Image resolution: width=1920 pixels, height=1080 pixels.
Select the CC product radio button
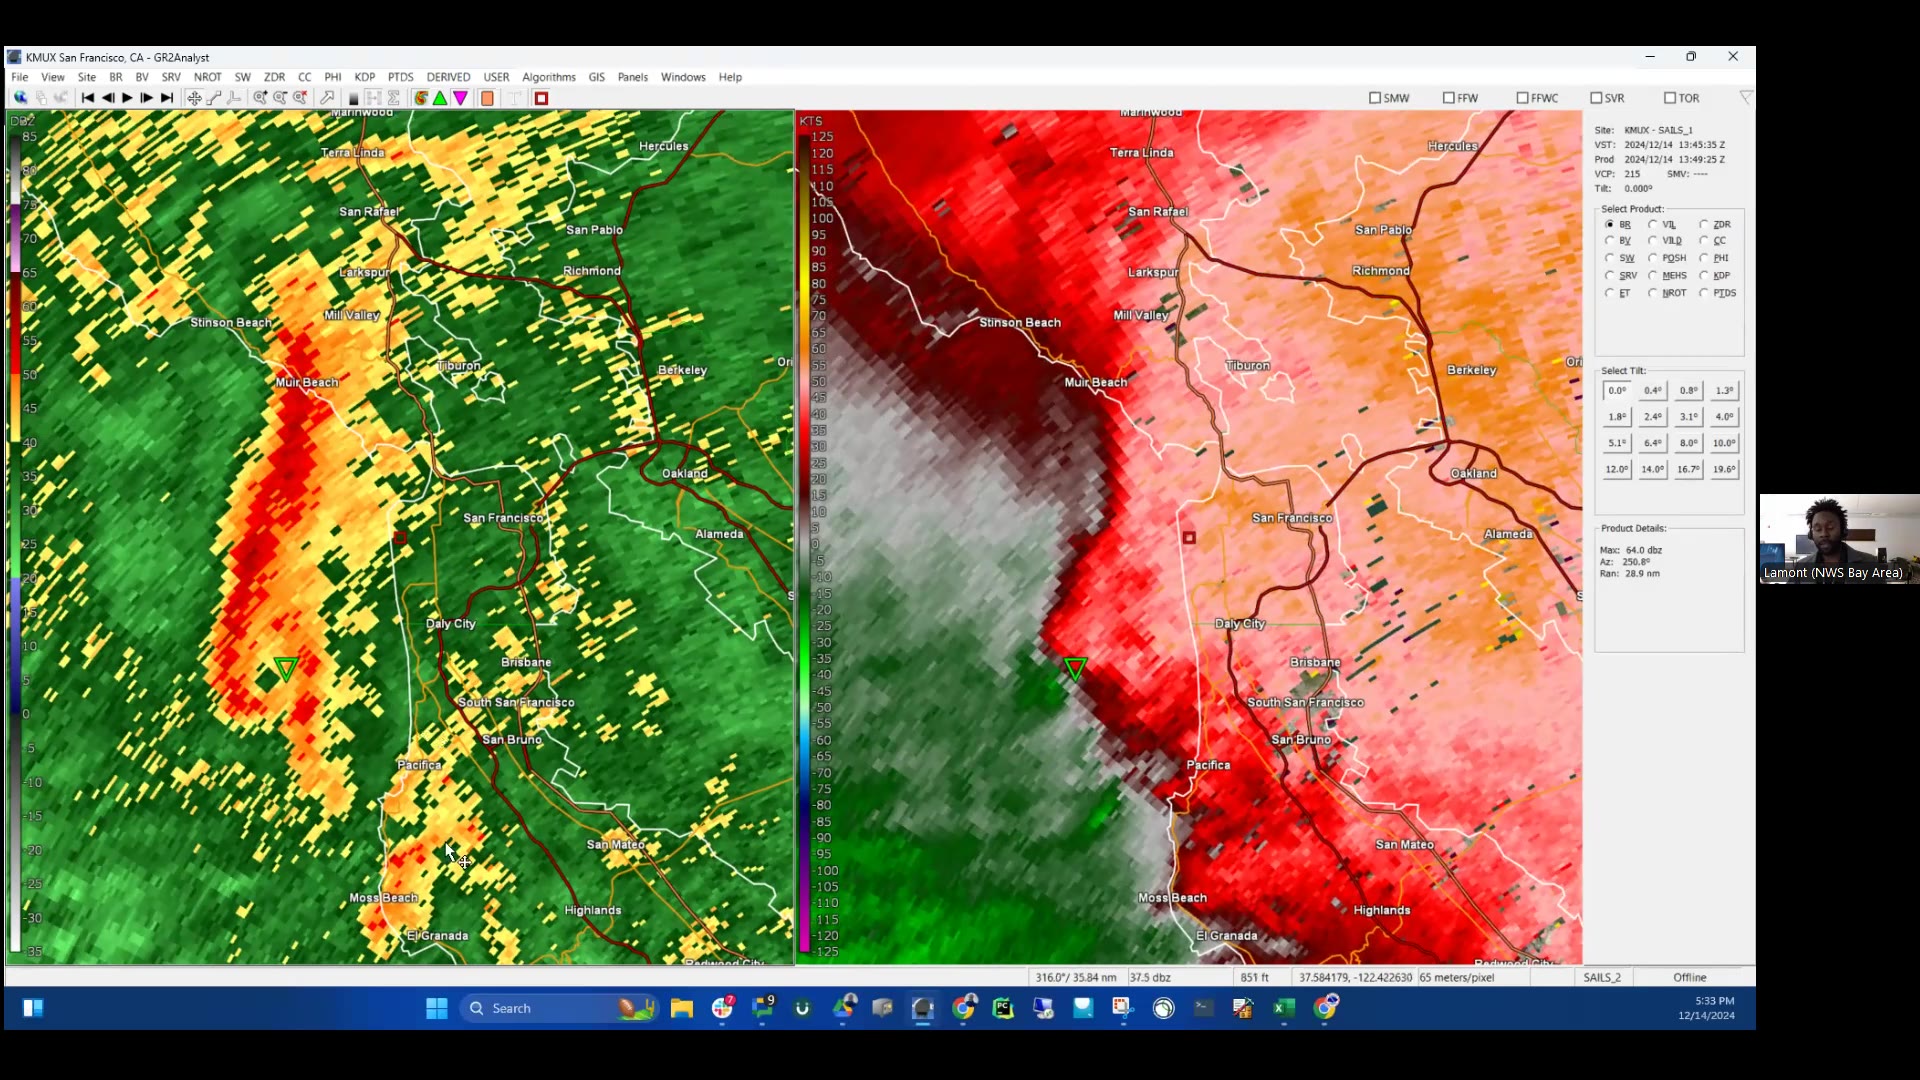[x=1703, y=241]
